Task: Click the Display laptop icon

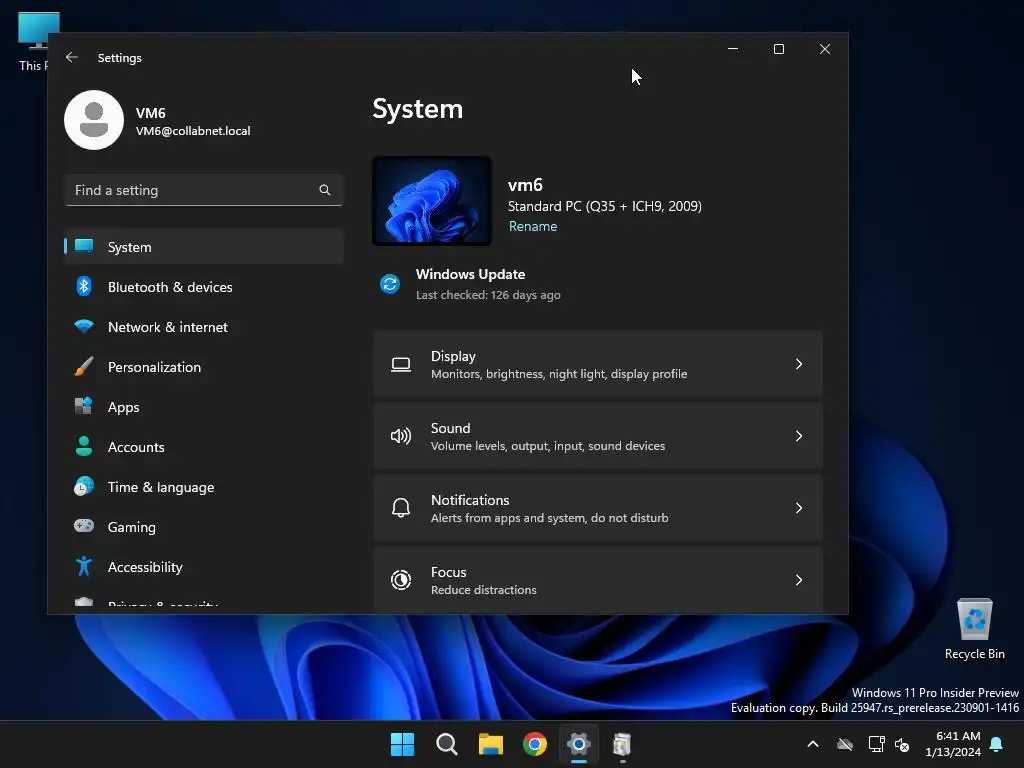Action: (x=401, y=364)
